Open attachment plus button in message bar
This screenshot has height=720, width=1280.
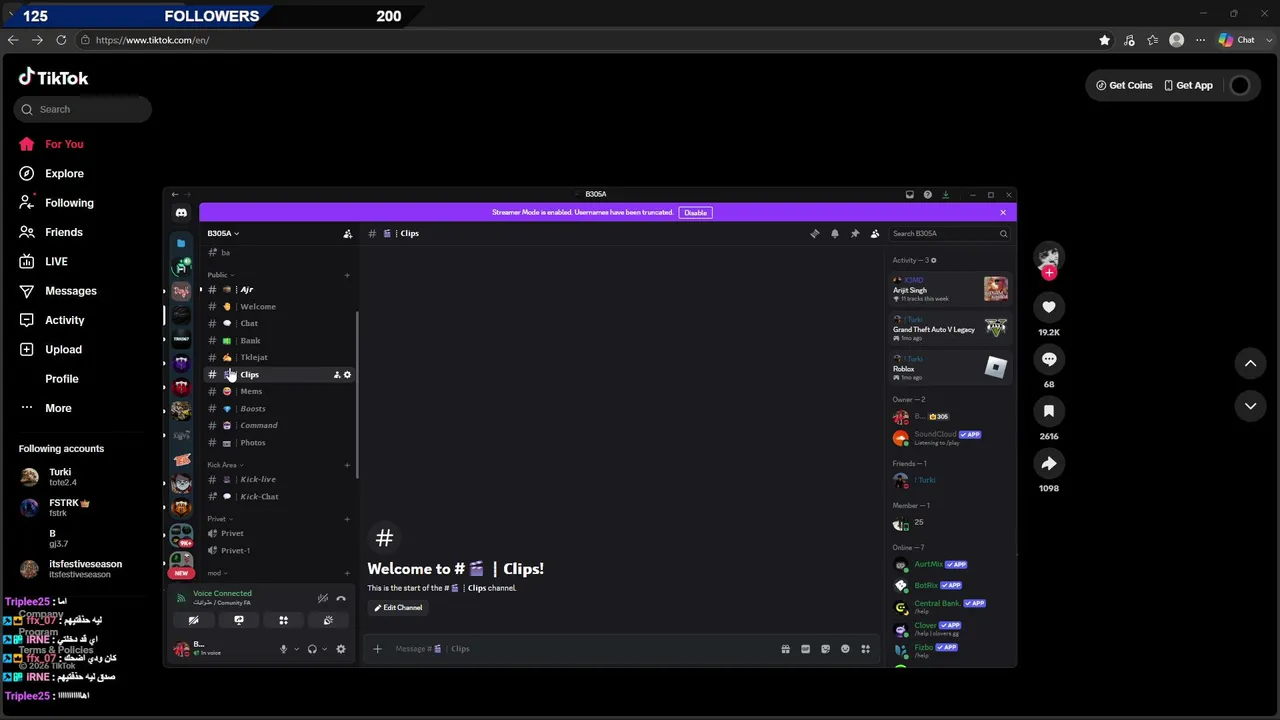(377, 649)
